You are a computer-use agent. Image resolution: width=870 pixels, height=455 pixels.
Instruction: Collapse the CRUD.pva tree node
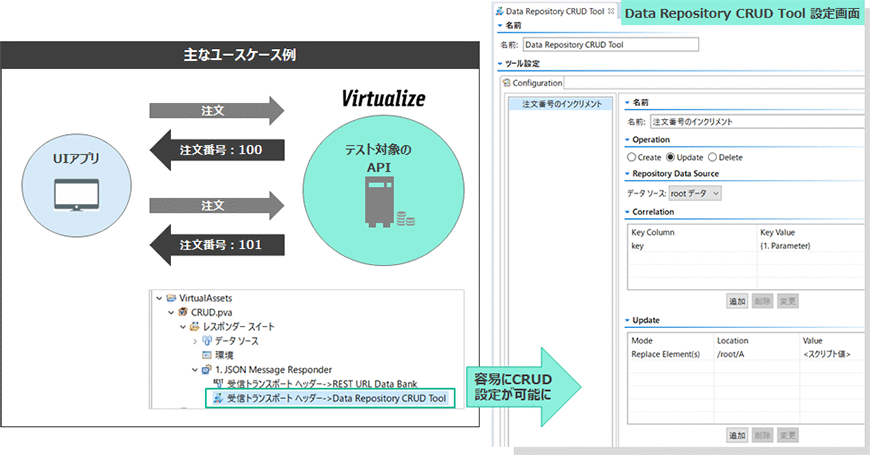pyautogui.click(x=171, y=312)
